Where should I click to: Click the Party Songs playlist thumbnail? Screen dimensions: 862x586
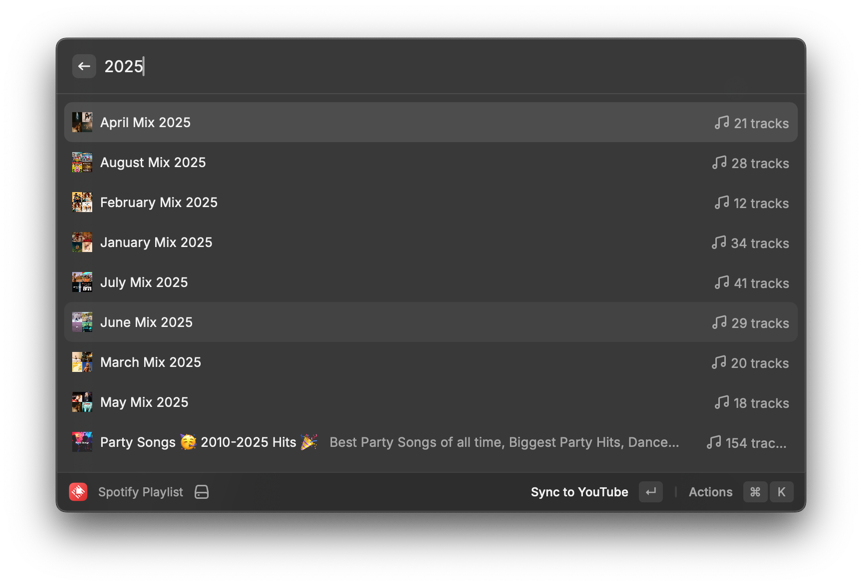click(81, 442)
